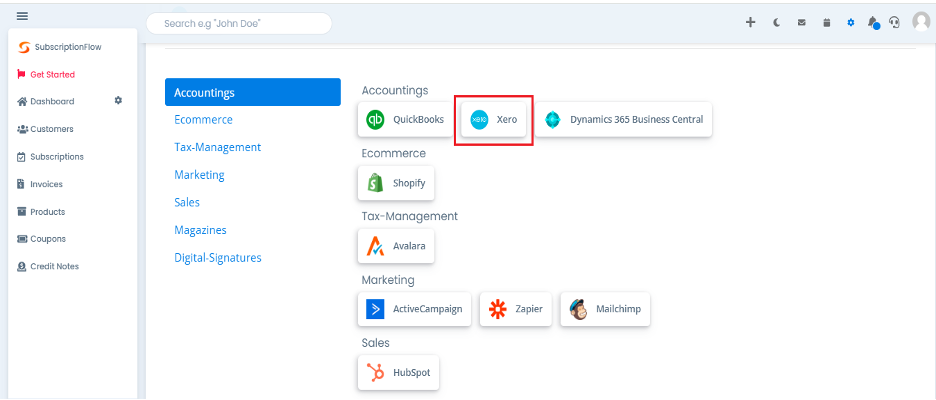936x400 pixels.
Task: Toggle dark mode moon icon
Action: click(x=777, y=23)
